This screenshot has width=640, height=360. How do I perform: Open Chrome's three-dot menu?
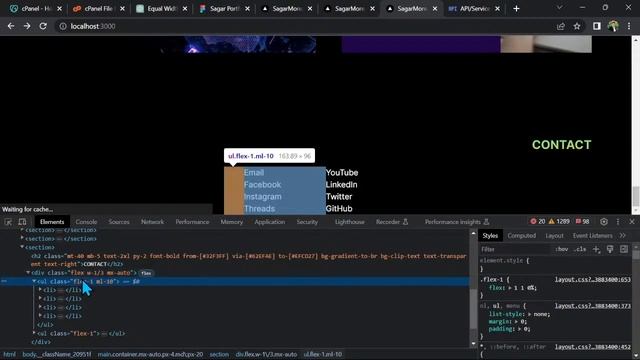(x=629, y=26)
